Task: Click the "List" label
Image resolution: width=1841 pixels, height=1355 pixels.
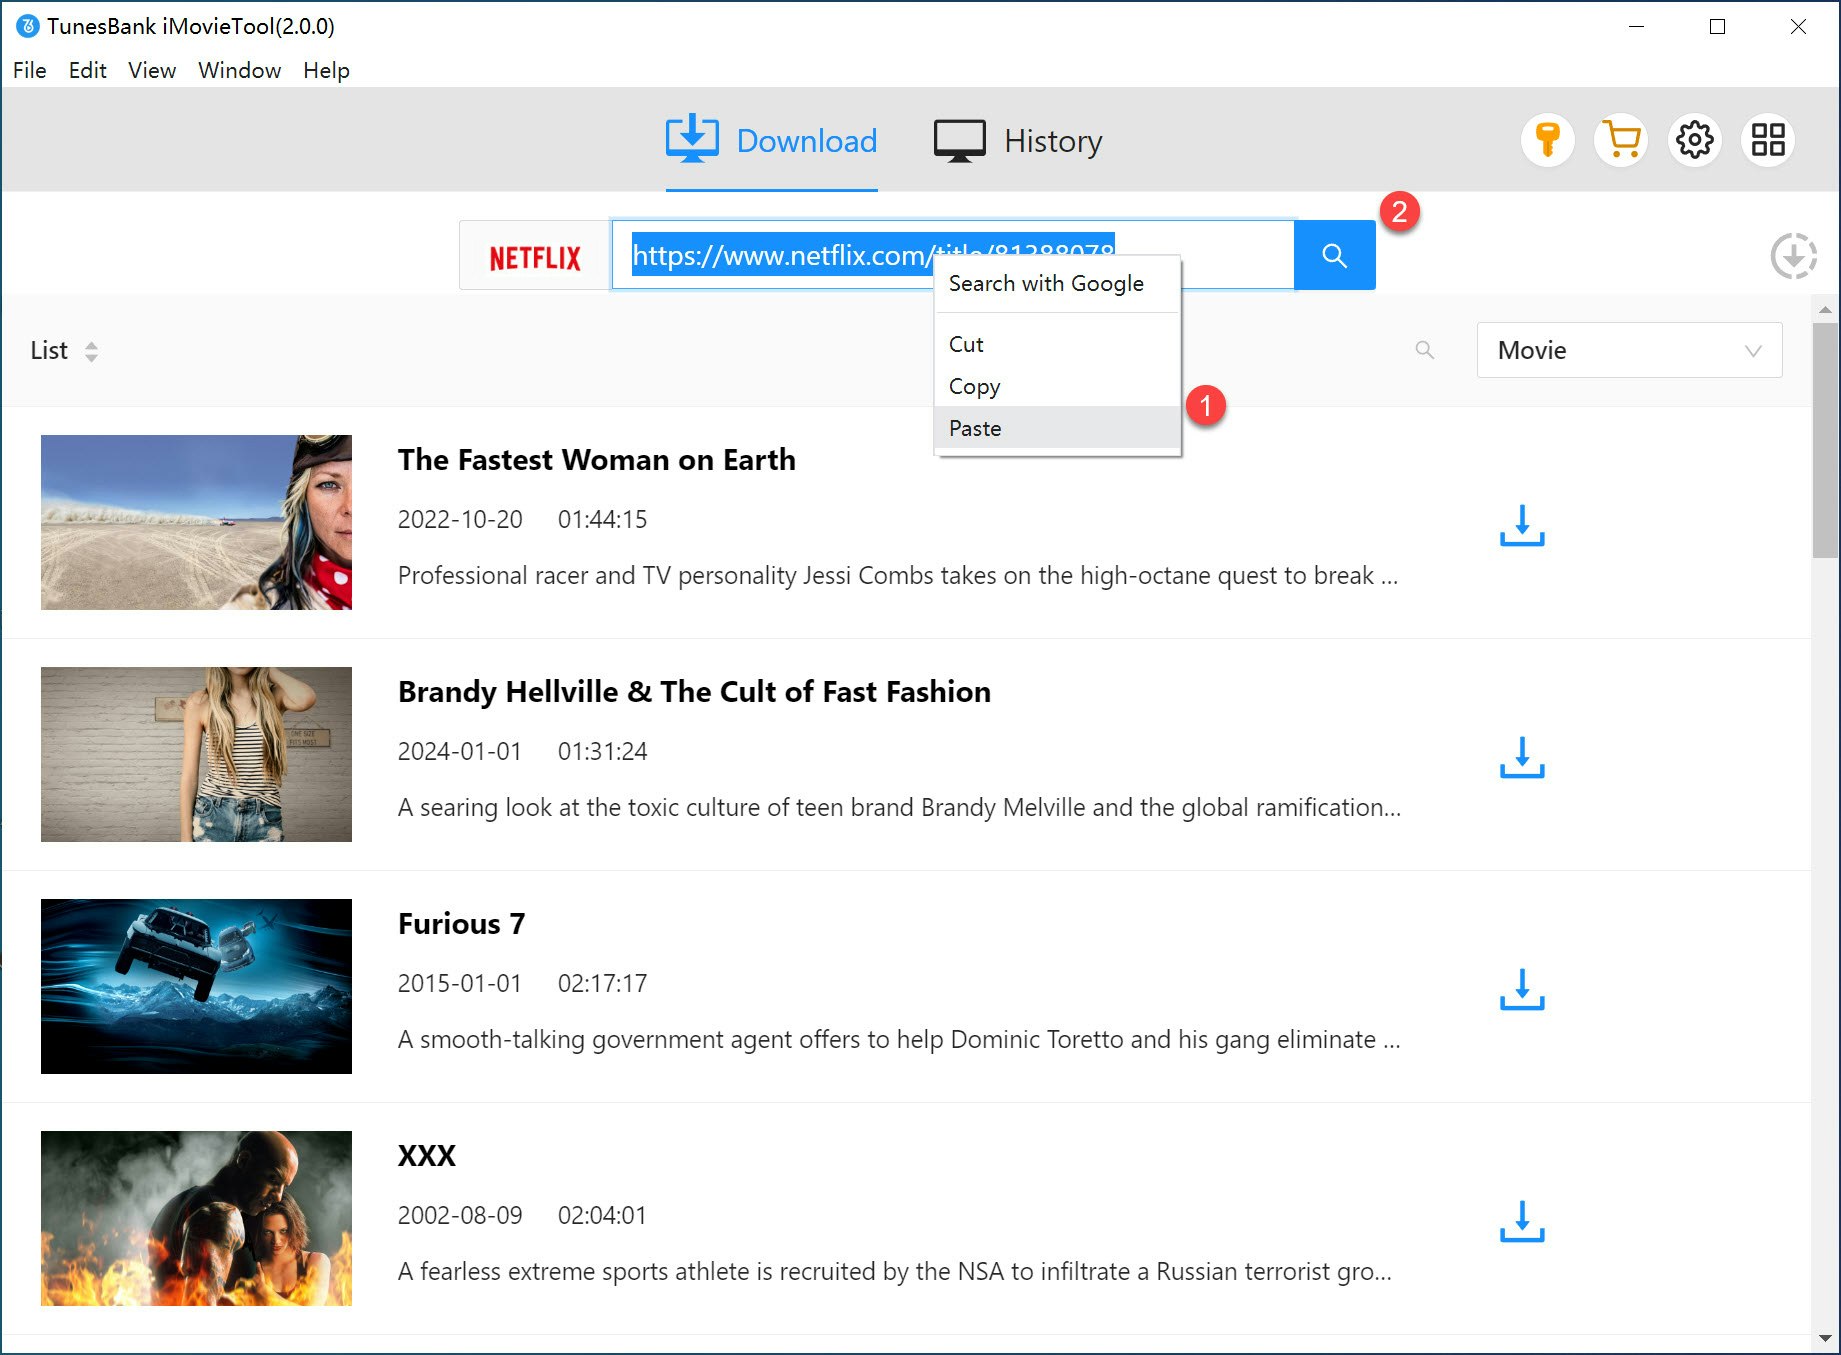Action: (49, 350)
